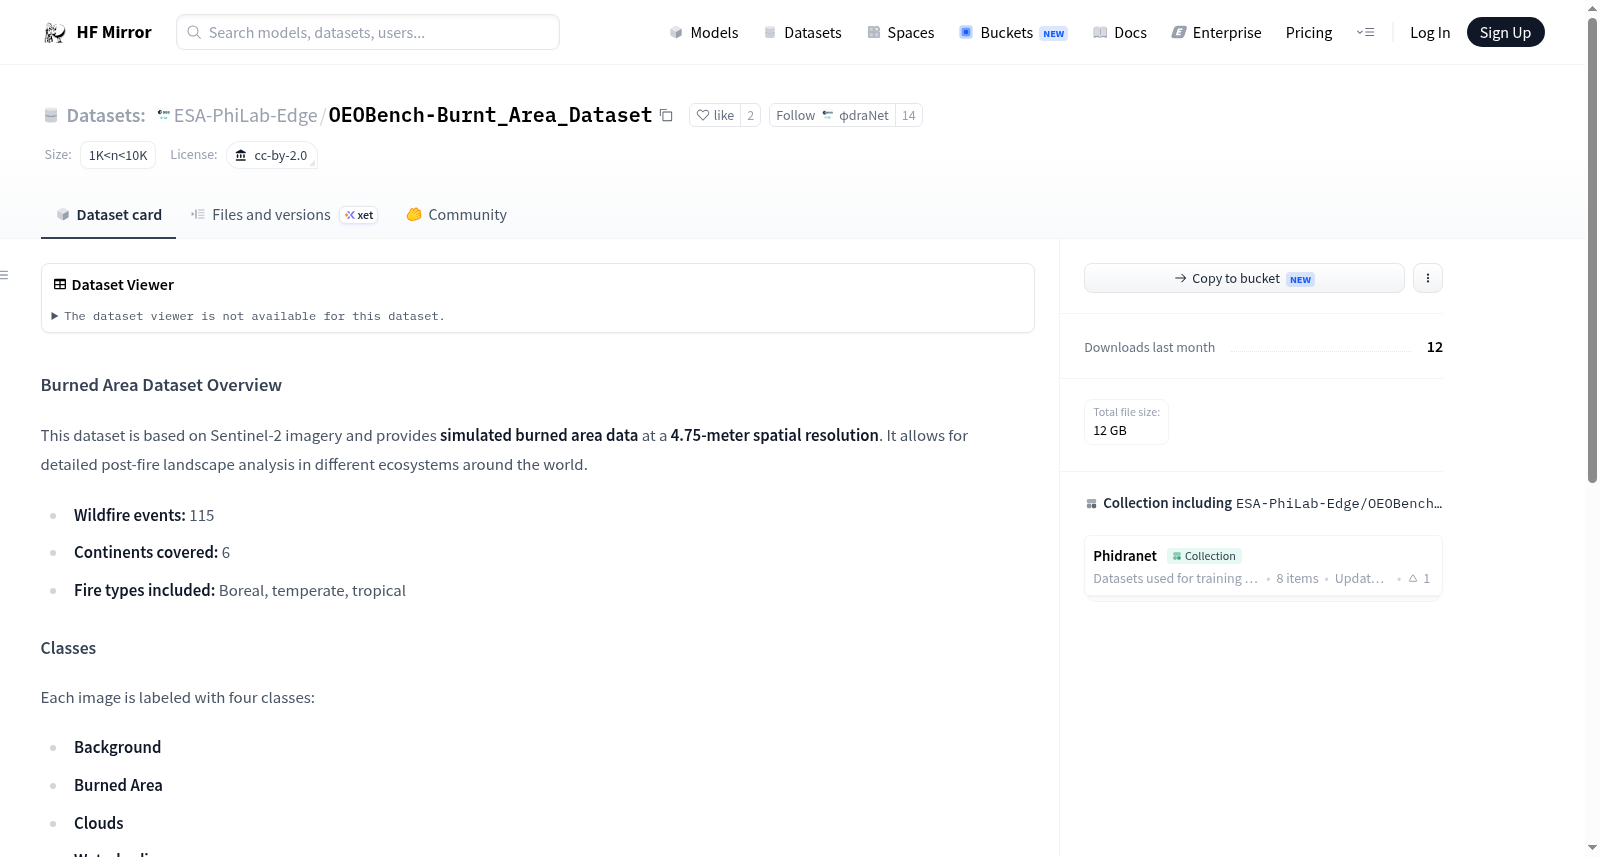Open three-dot options next to Copy to bucket
1600x857 pixels.
(x=1428, y=278)
